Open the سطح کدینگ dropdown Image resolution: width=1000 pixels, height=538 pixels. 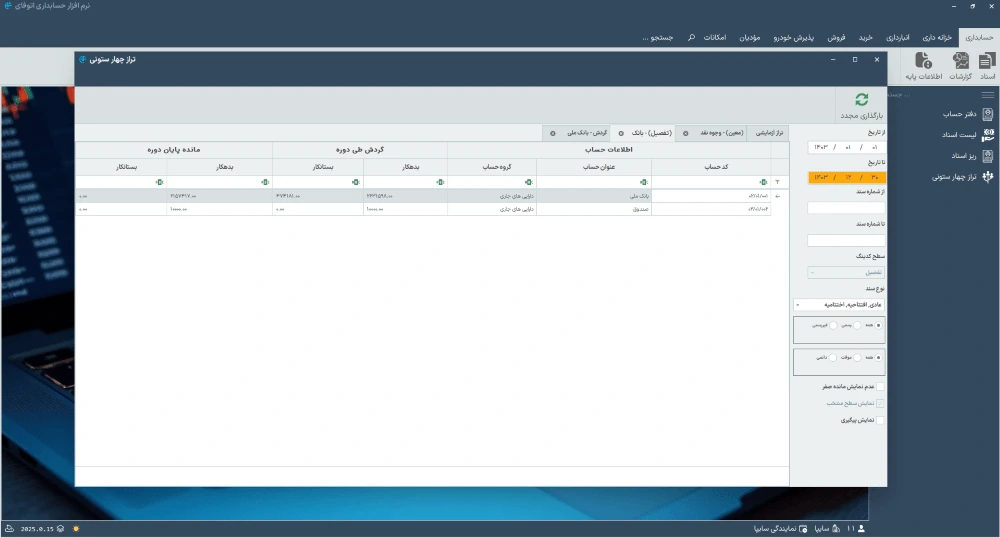(x=846, y=273)
